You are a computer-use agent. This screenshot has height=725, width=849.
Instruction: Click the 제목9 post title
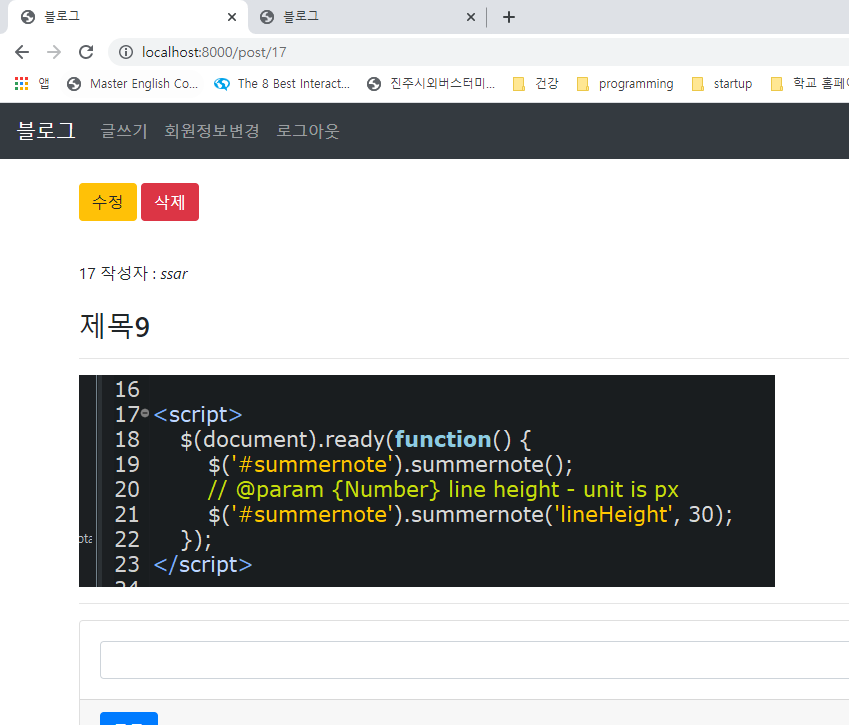coord(115,326)
